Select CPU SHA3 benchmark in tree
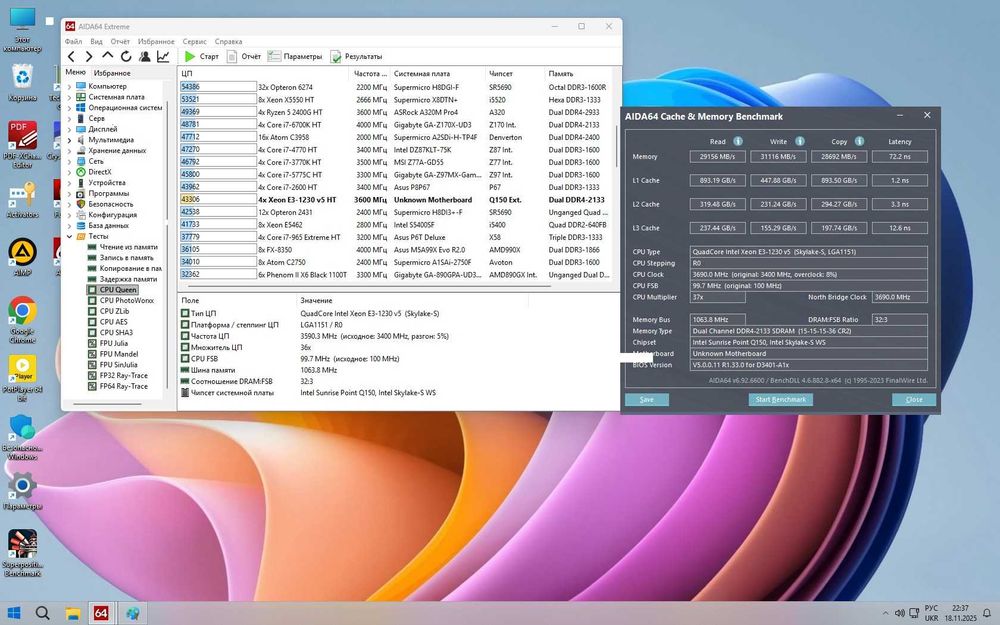 110,332
